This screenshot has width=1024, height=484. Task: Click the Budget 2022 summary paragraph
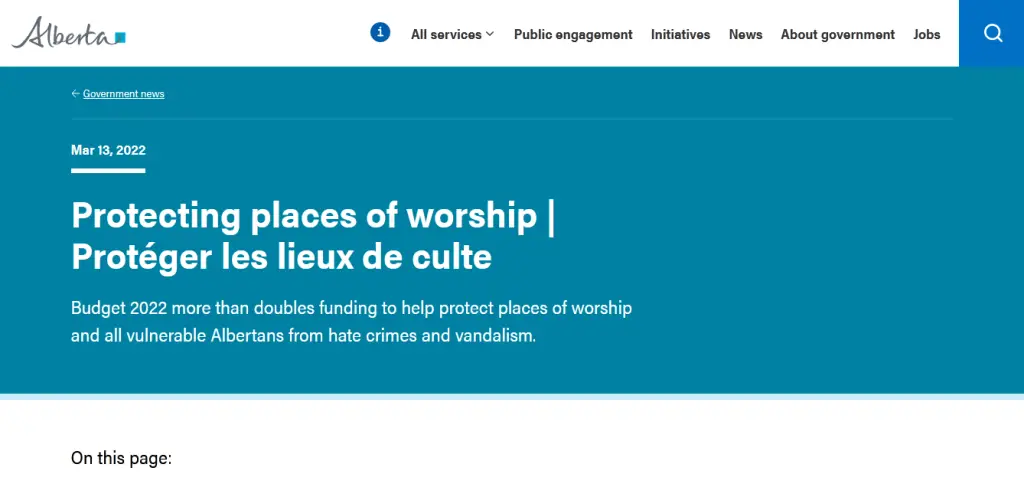point(351,321)
